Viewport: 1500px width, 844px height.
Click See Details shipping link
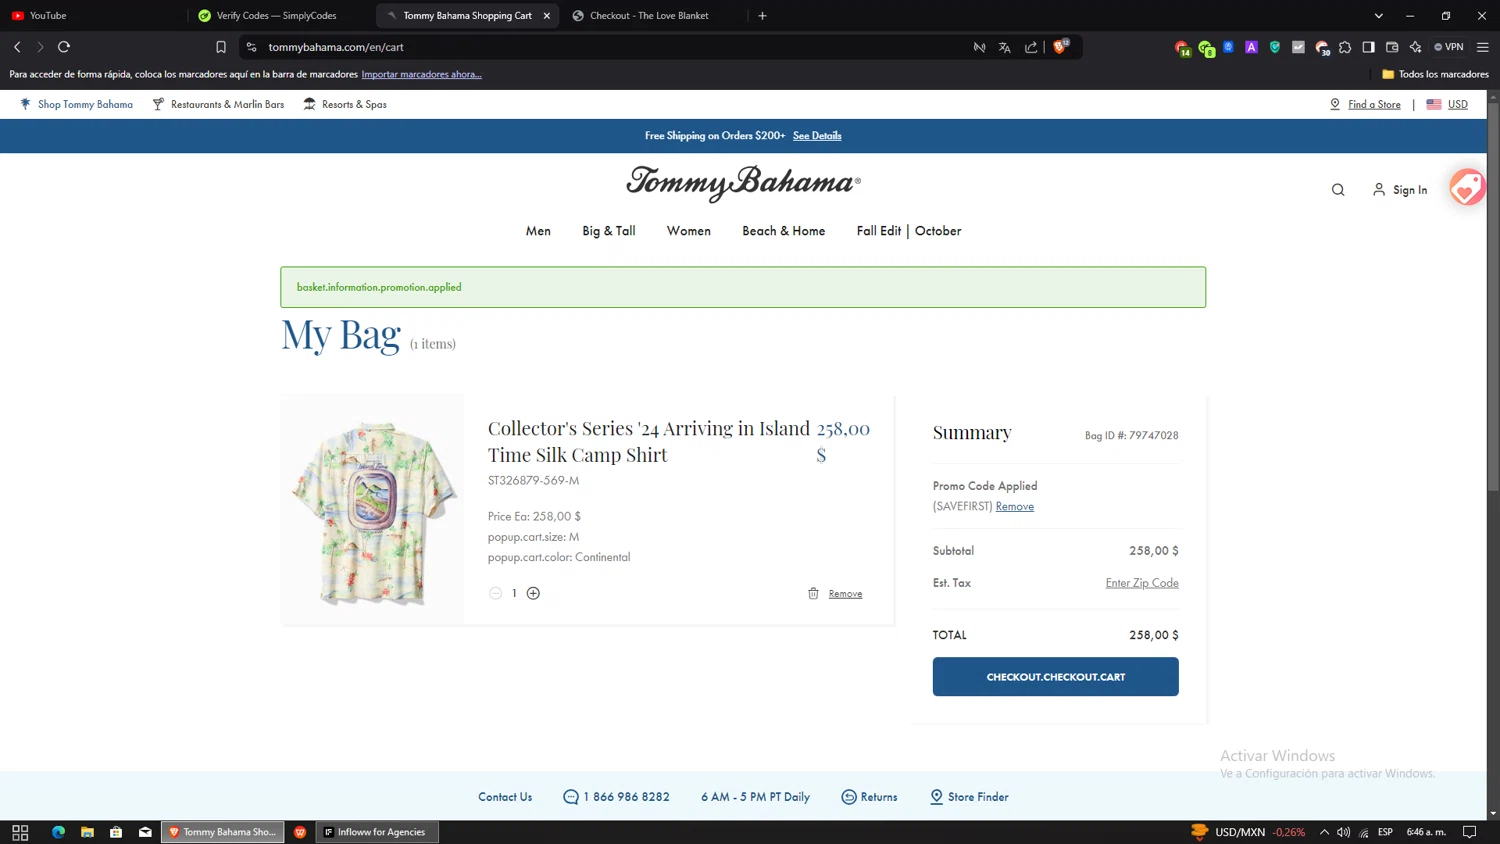817,136
